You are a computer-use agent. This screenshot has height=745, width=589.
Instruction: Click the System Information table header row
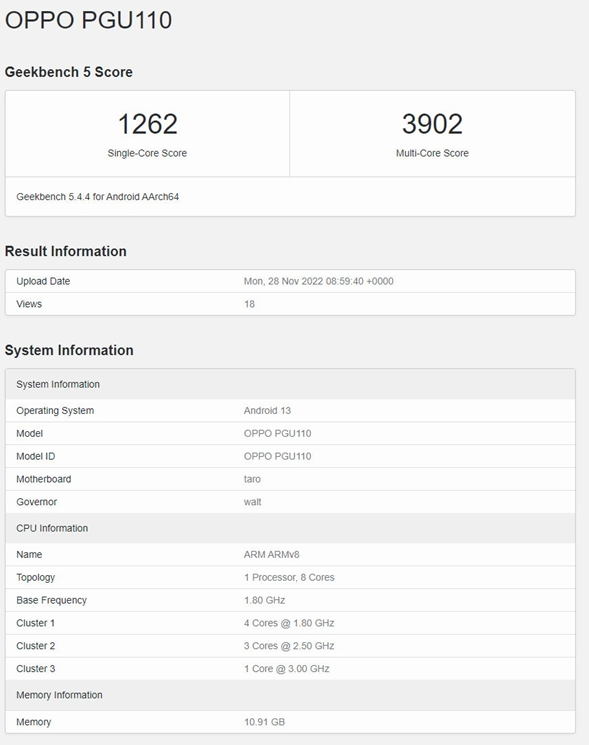tap(290, 384)
